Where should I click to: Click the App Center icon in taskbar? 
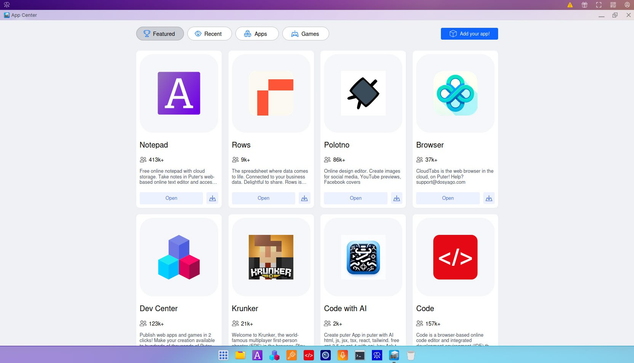394,355
